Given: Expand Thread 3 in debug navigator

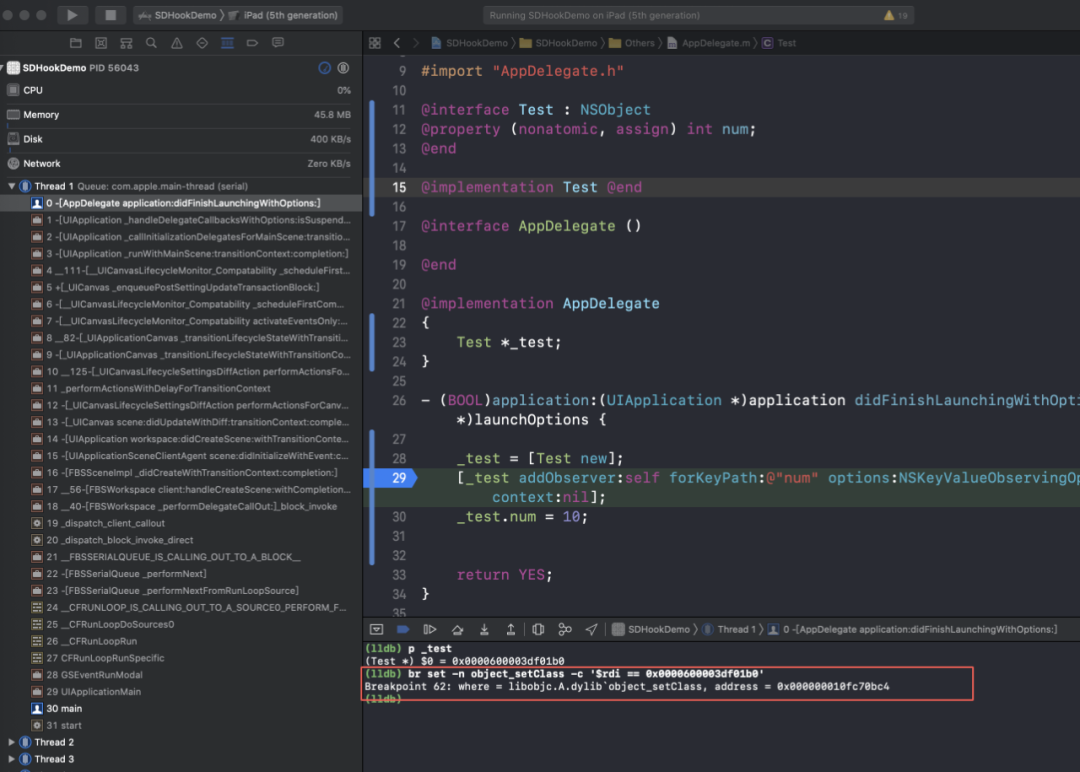Looking at the screenshot, I should tap(12, 759).
